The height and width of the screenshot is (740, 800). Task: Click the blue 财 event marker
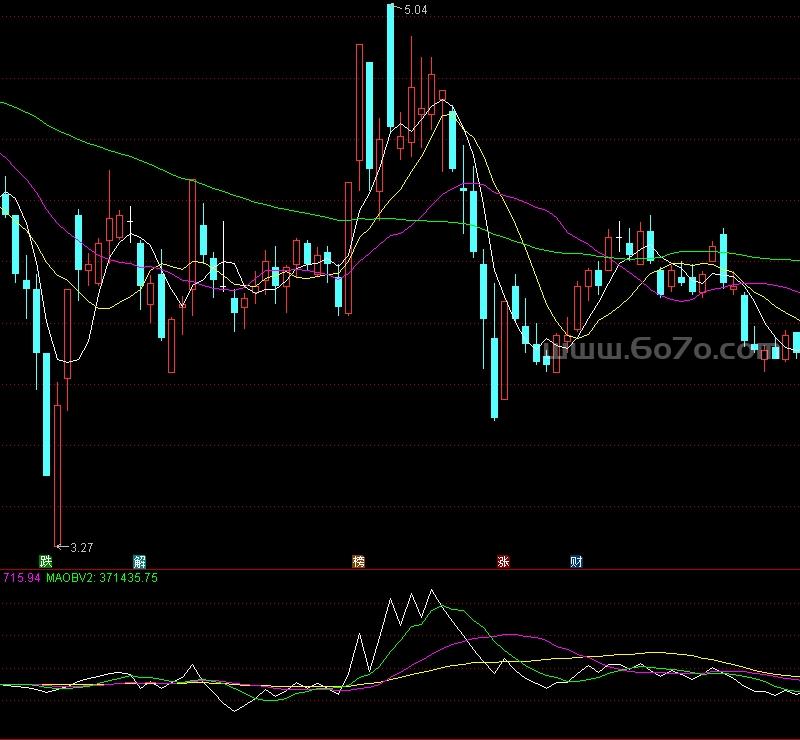576,561
